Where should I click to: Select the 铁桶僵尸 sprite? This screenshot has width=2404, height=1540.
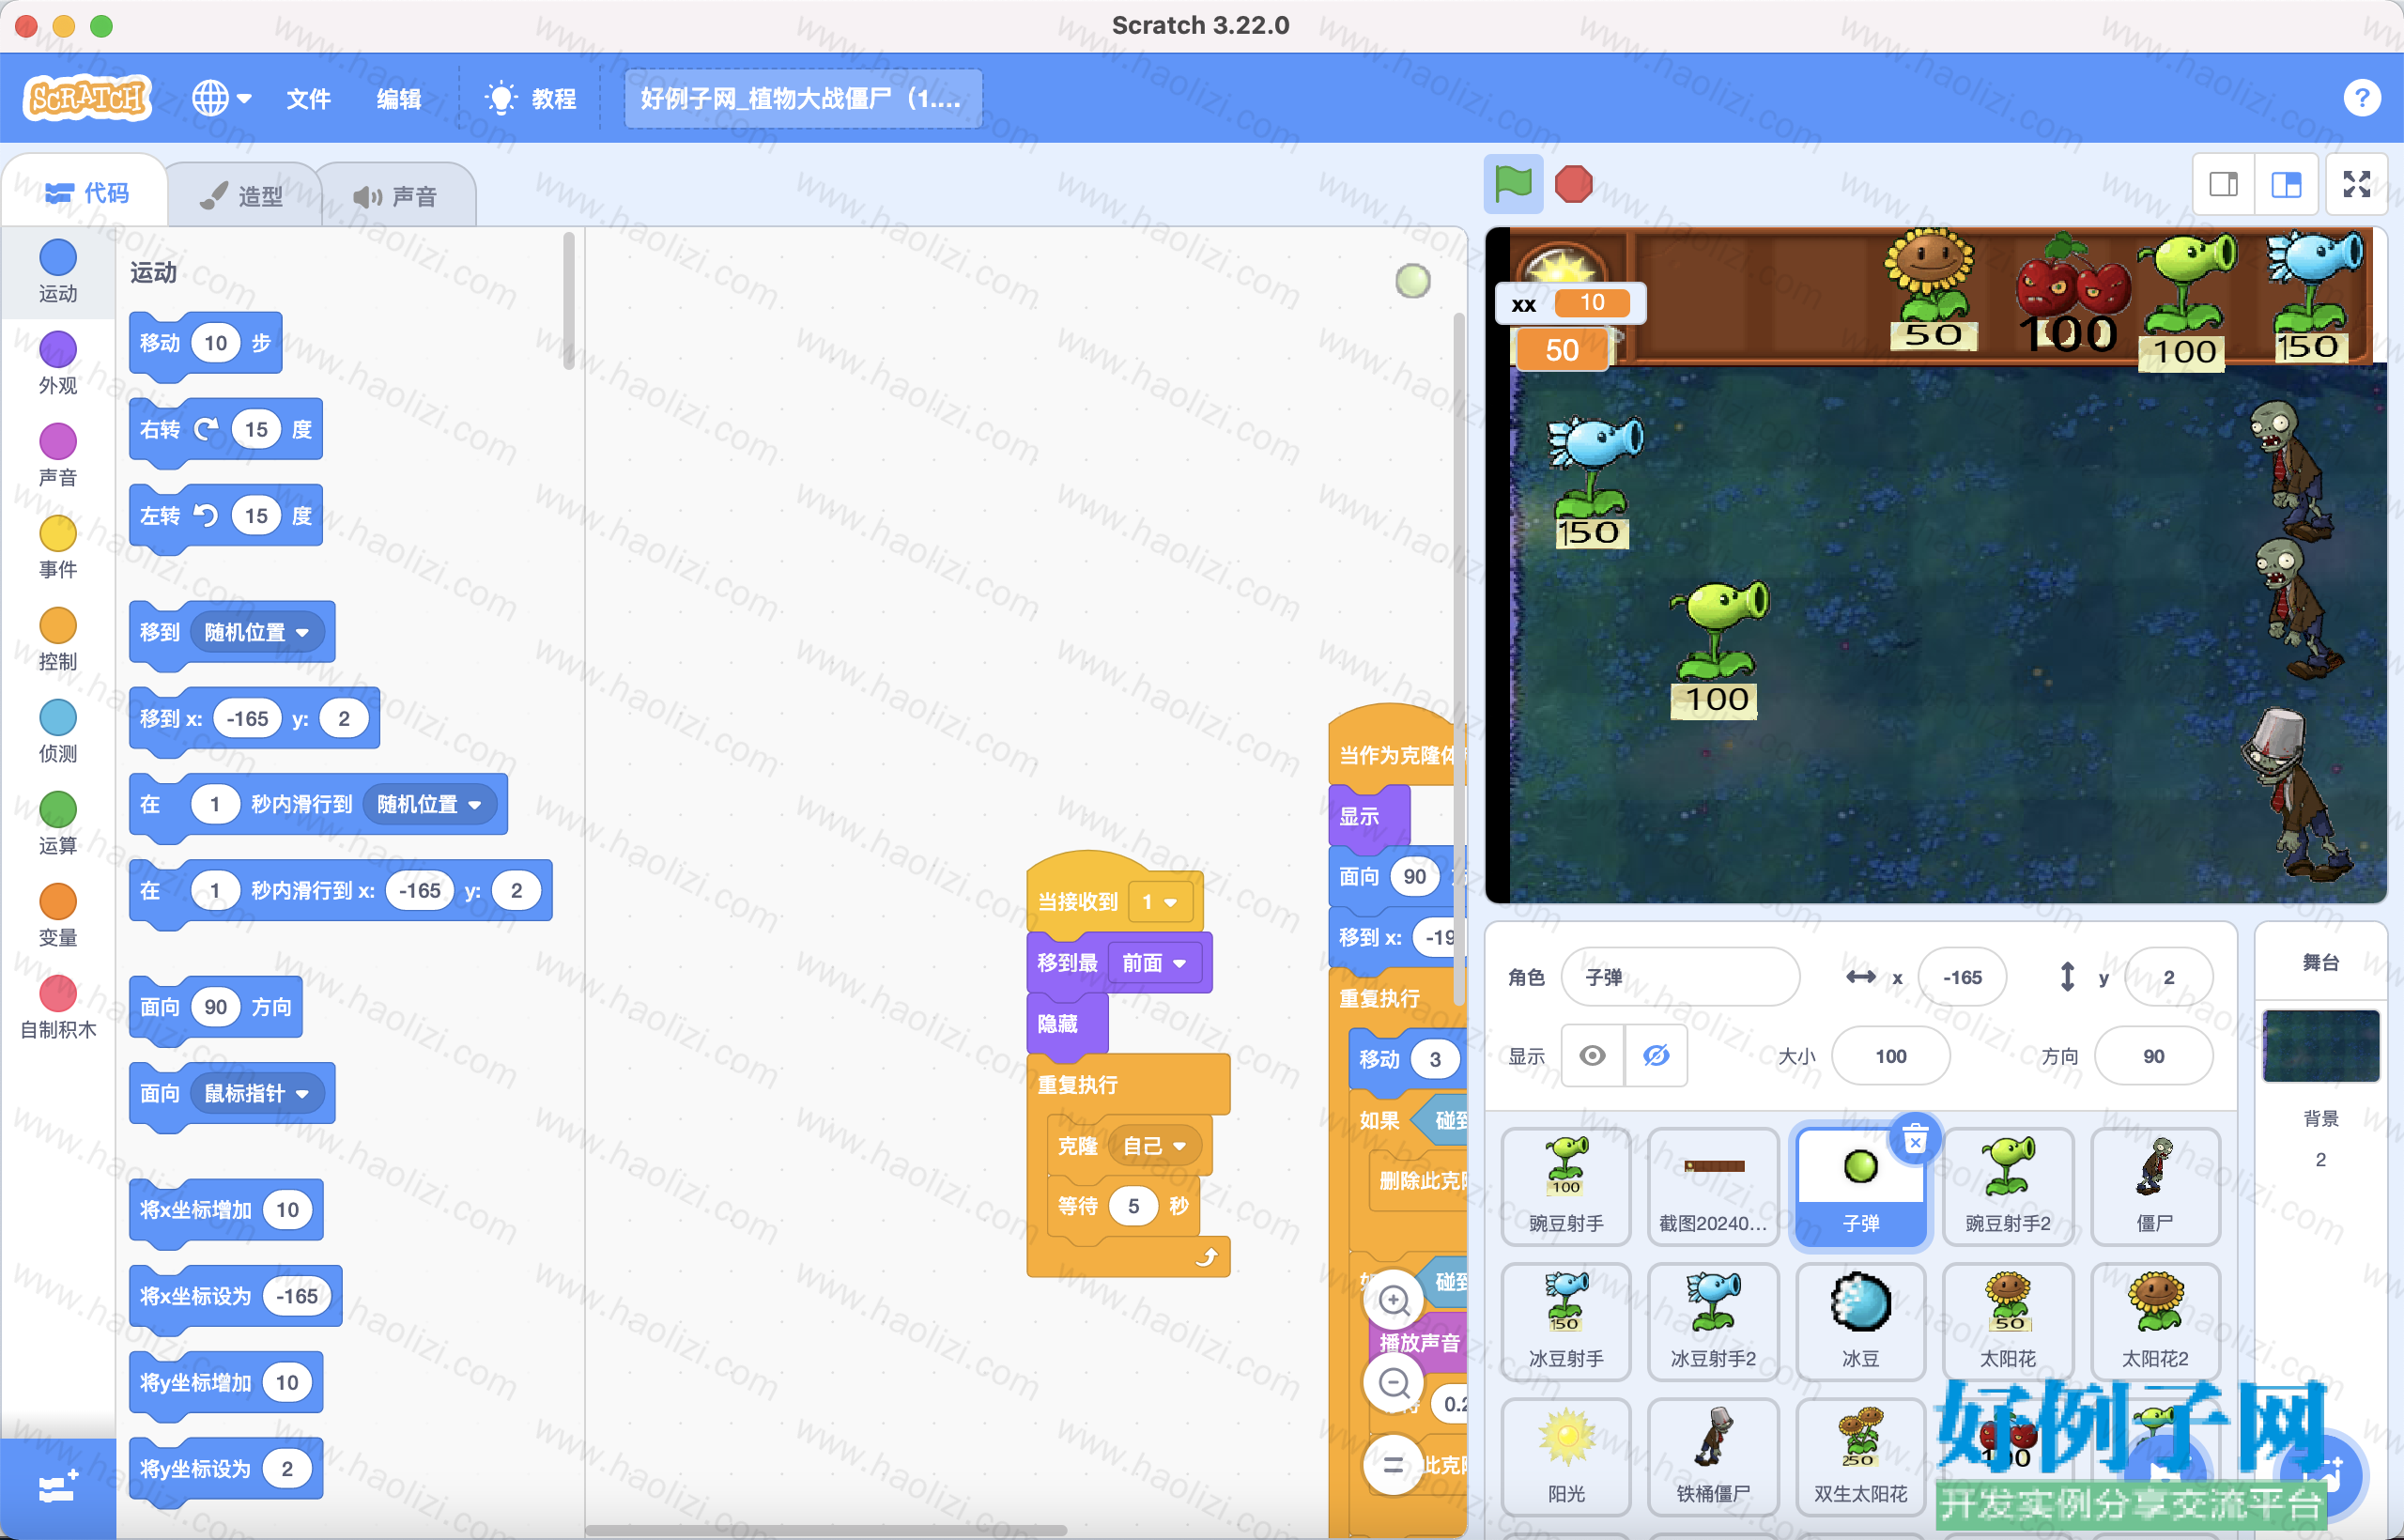pyautogui.click(x=1713, y=1457)
